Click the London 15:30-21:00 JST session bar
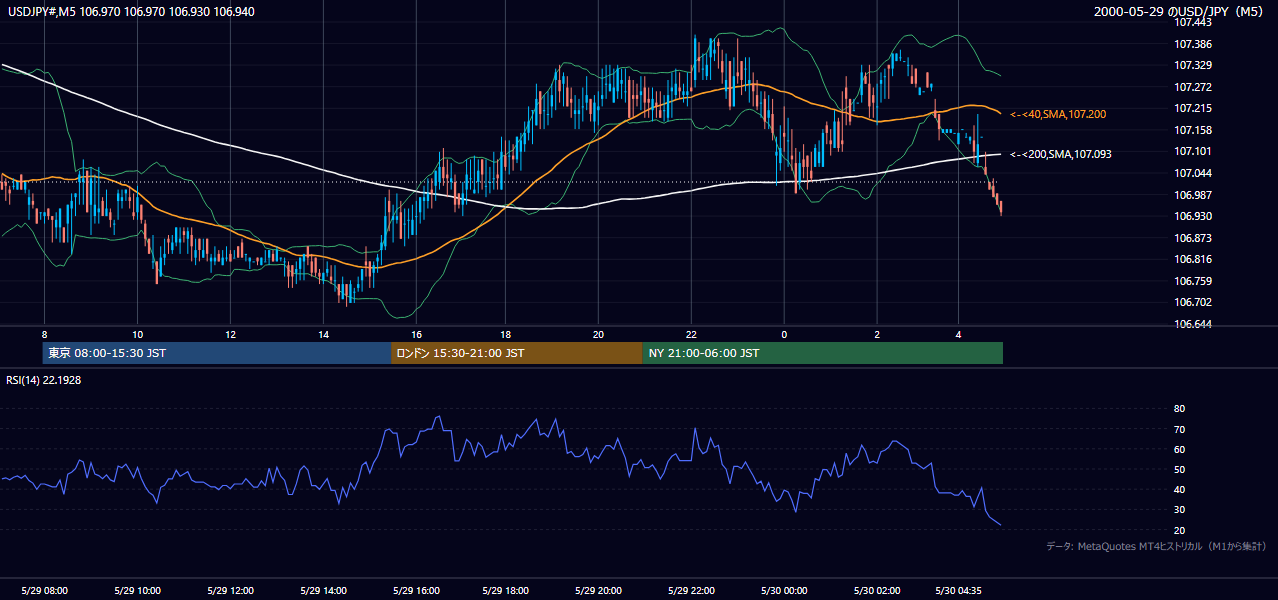 tap(516, 353)
